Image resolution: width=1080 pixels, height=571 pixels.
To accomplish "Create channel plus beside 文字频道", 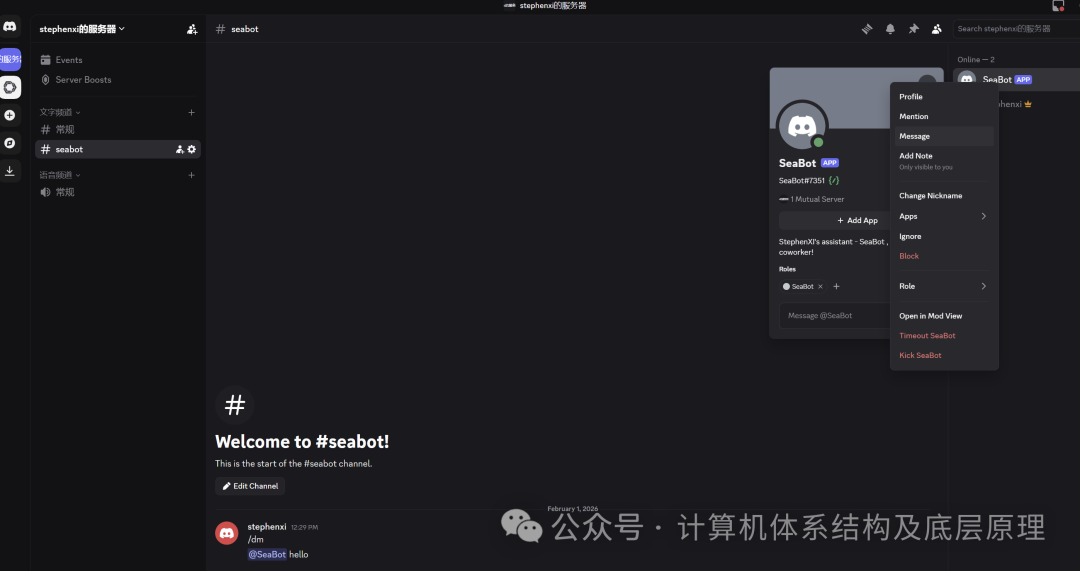I will coord(191,112).
